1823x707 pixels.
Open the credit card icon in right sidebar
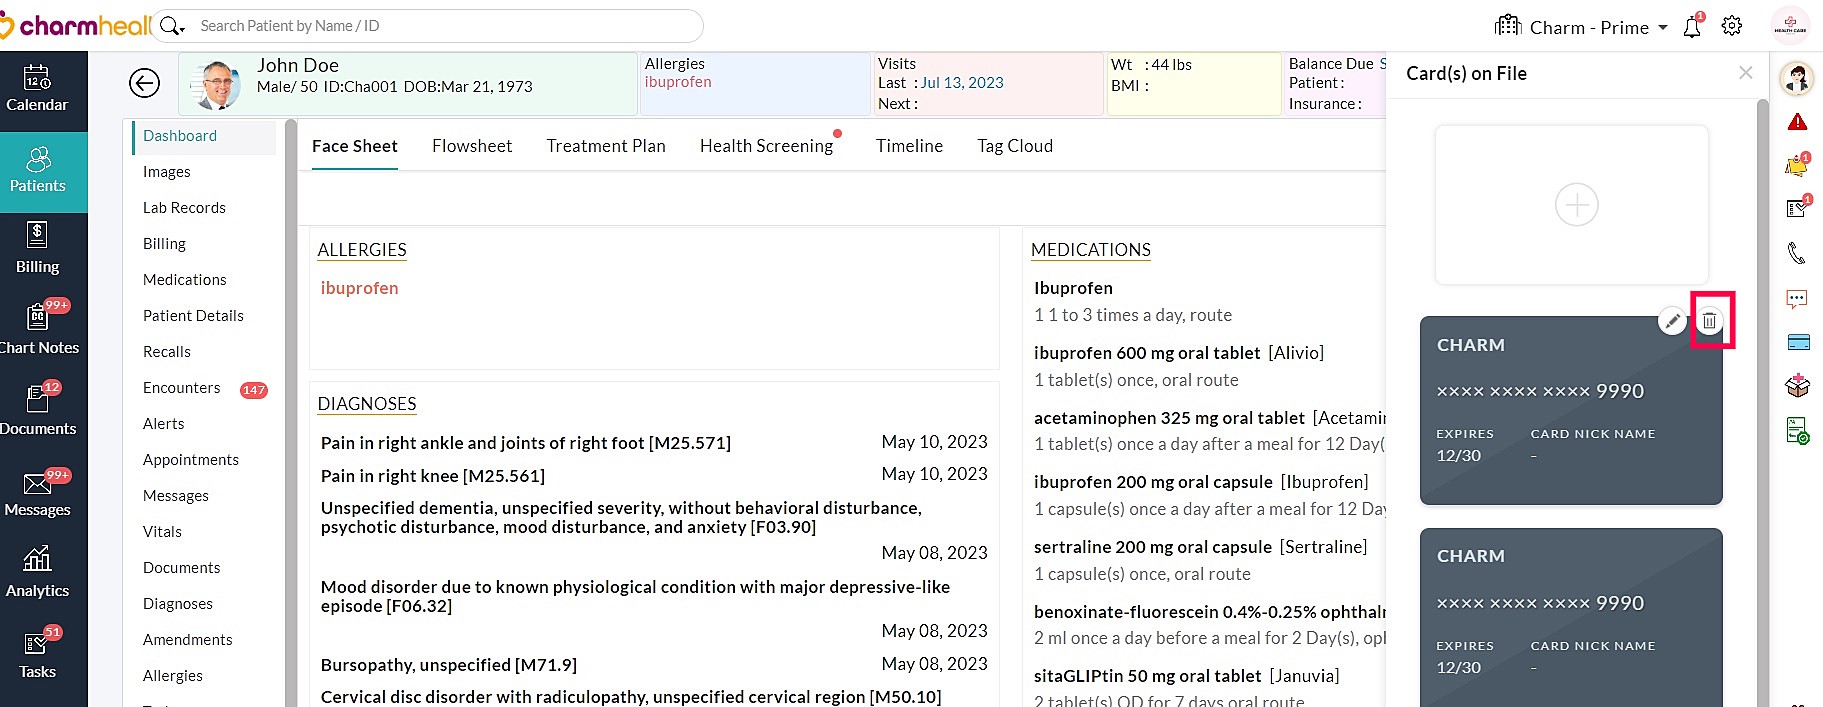click(x=1798, y=342)
